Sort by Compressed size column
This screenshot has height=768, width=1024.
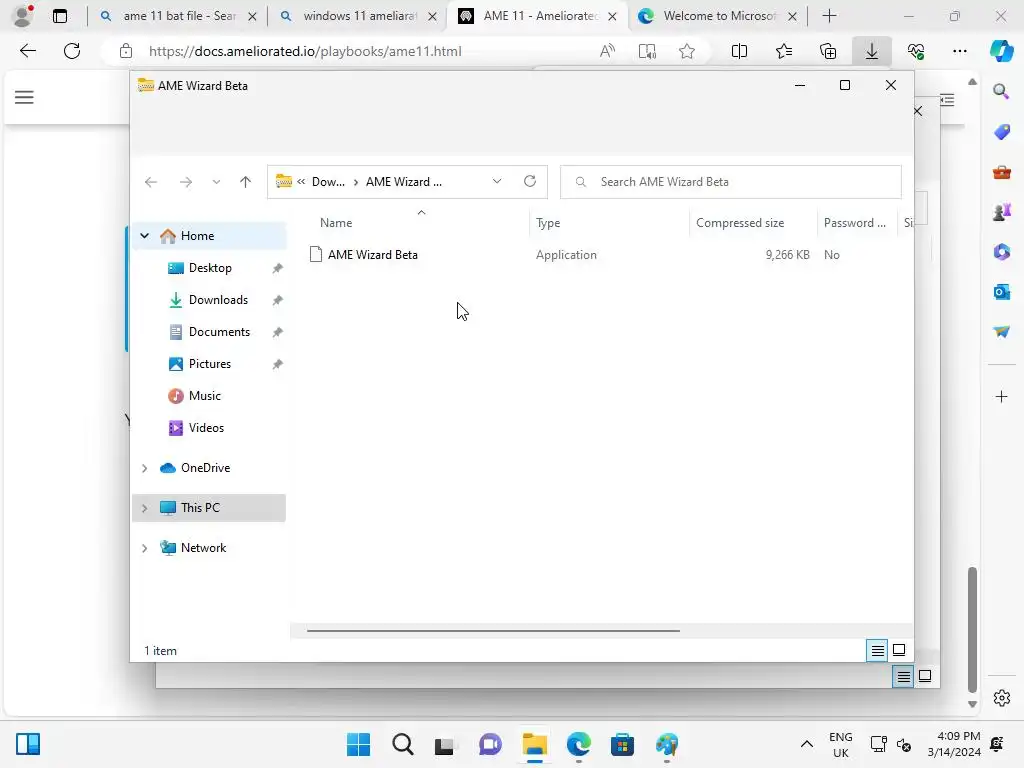(740, 223)
